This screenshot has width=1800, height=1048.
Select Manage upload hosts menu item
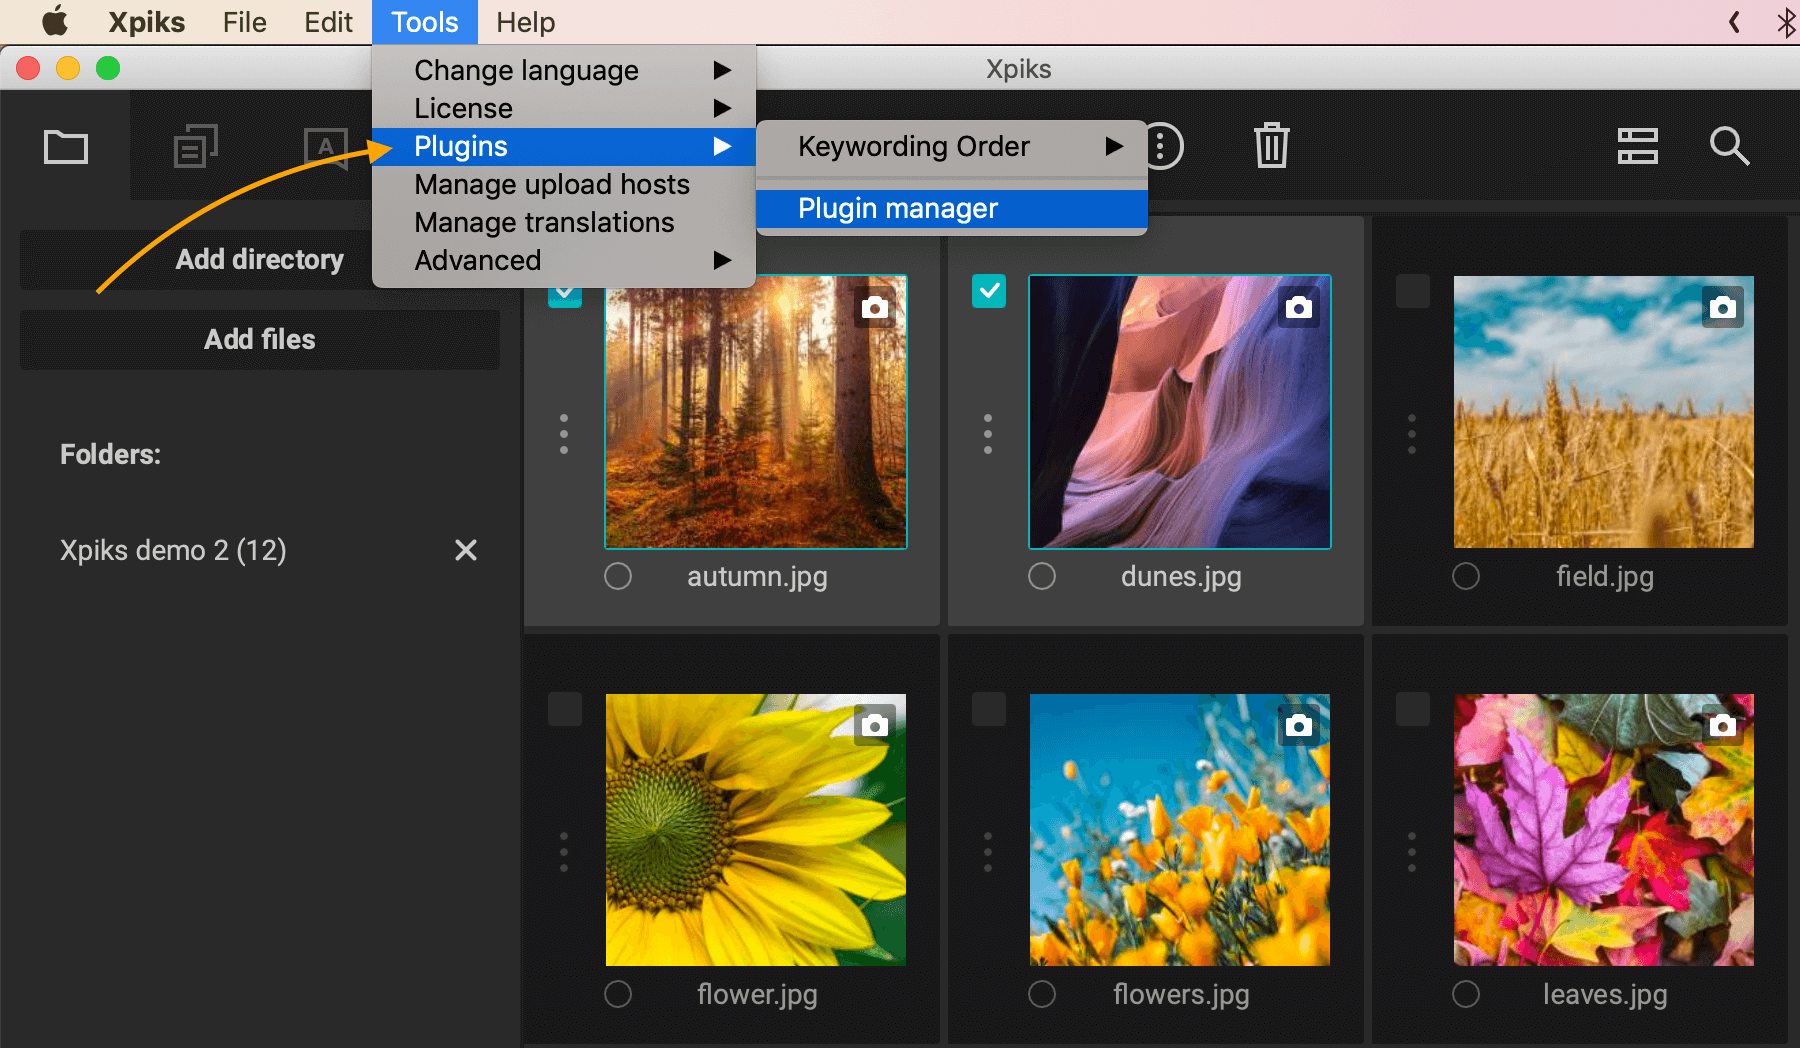[x=552, y=184]
